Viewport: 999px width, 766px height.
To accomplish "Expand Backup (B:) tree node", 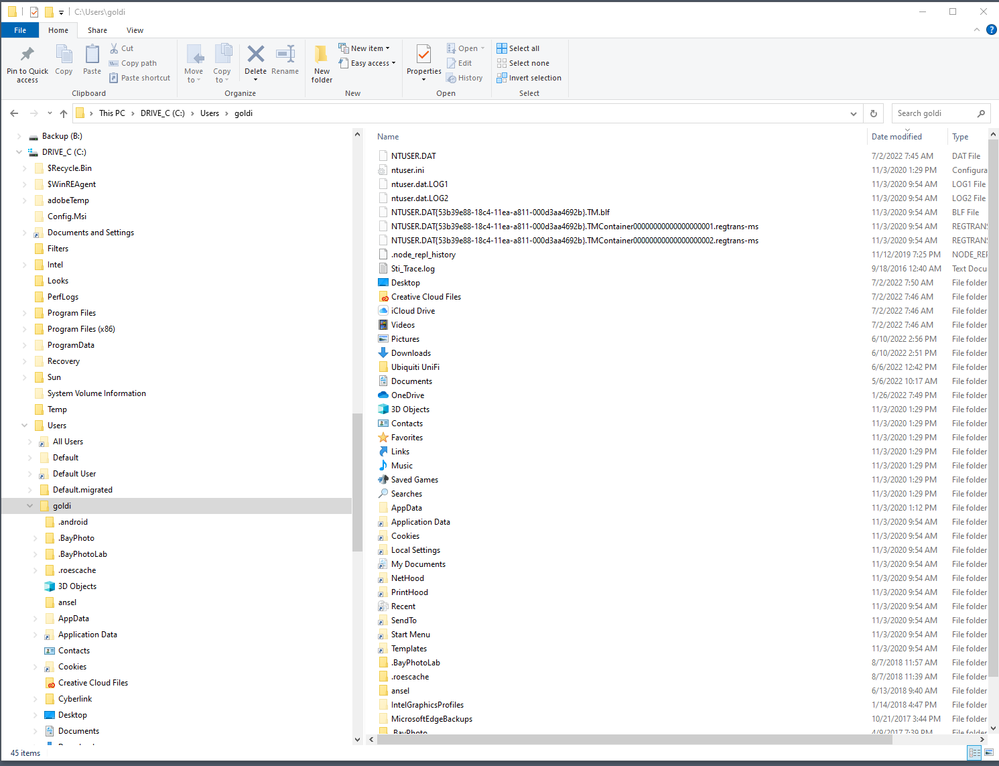I will [19, 136].
